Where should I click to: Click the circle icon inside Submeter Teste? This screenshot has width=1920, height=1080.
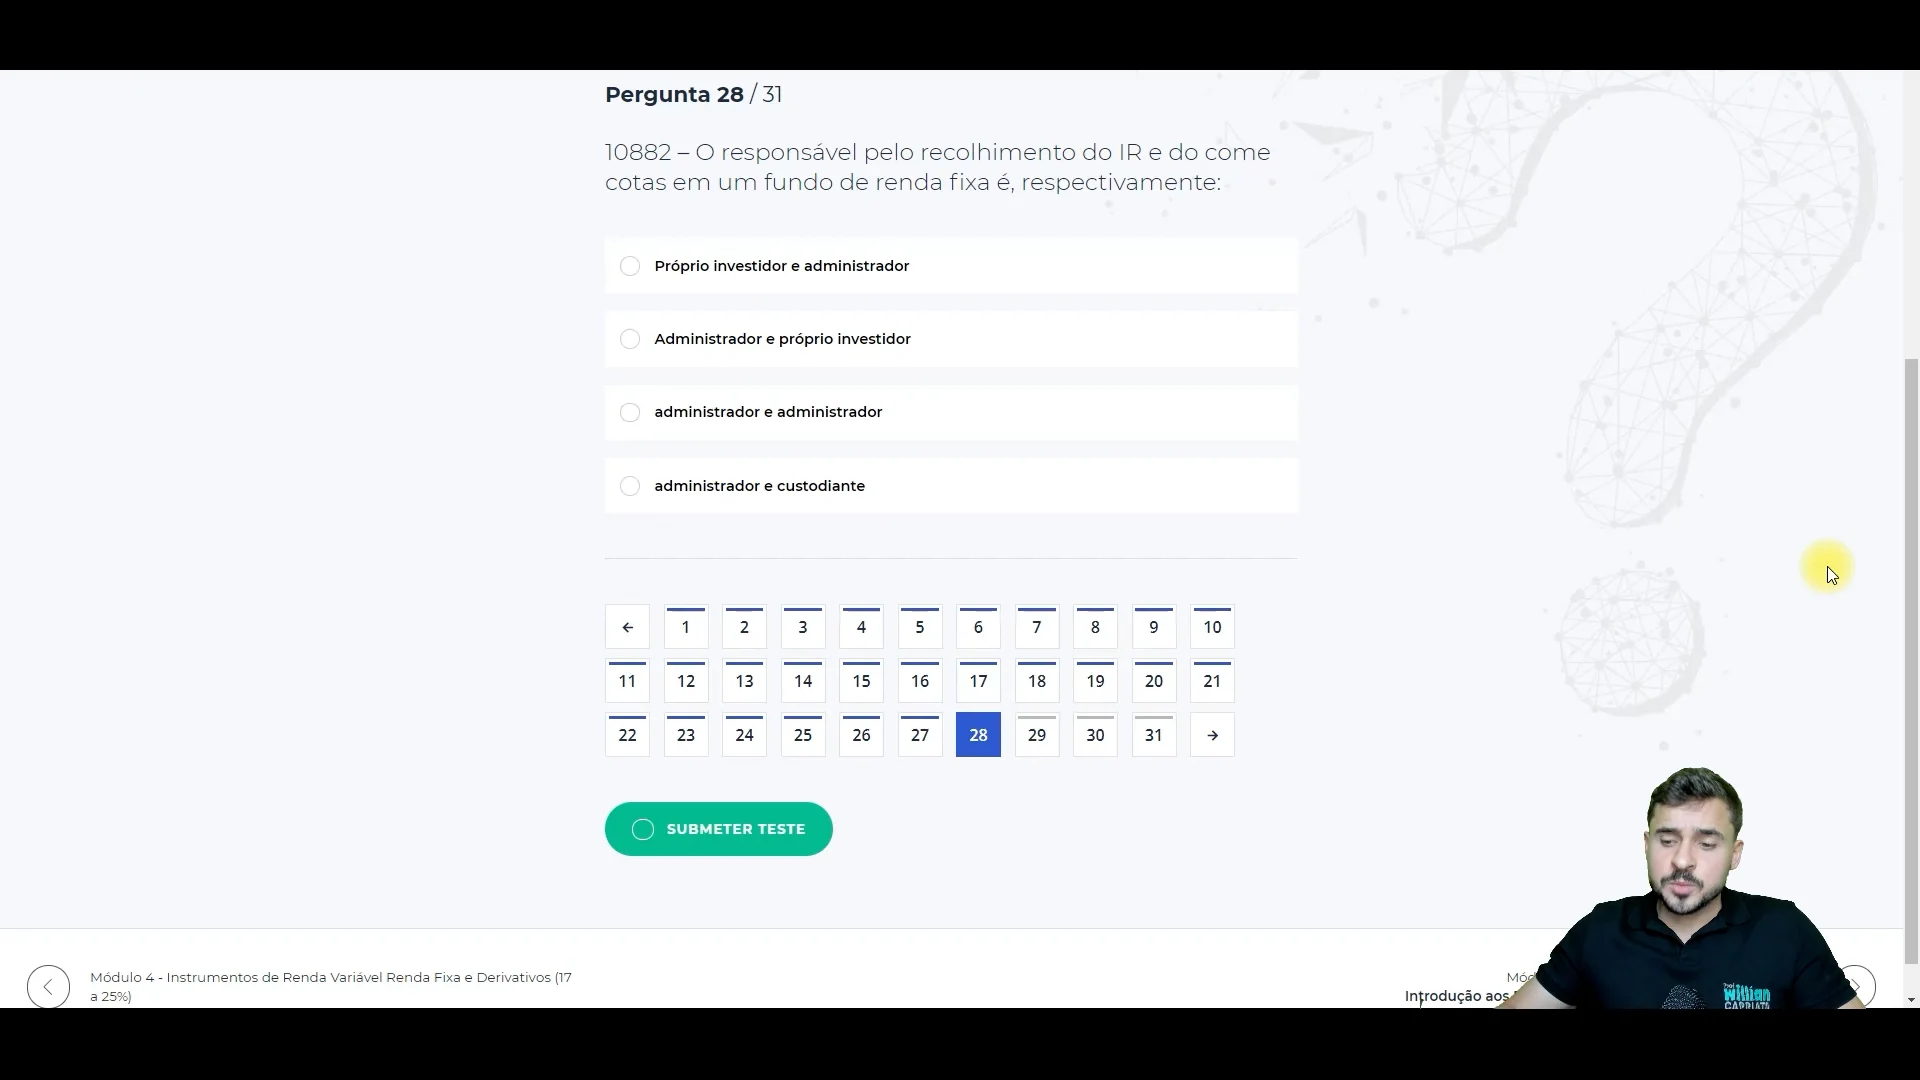point(643,829)
